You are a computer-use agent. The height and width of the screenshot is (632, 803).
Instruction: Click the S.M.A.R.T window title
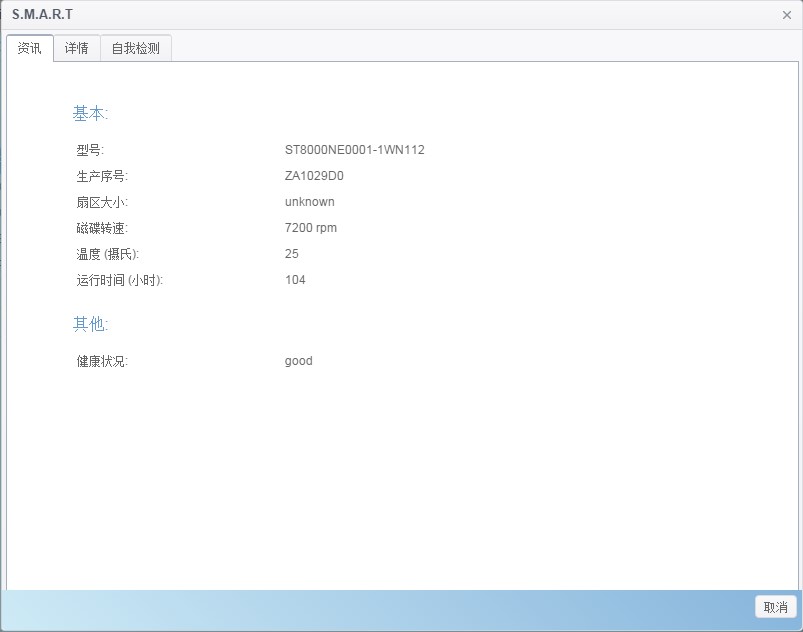pyautogui.click(x=42, y=15)
